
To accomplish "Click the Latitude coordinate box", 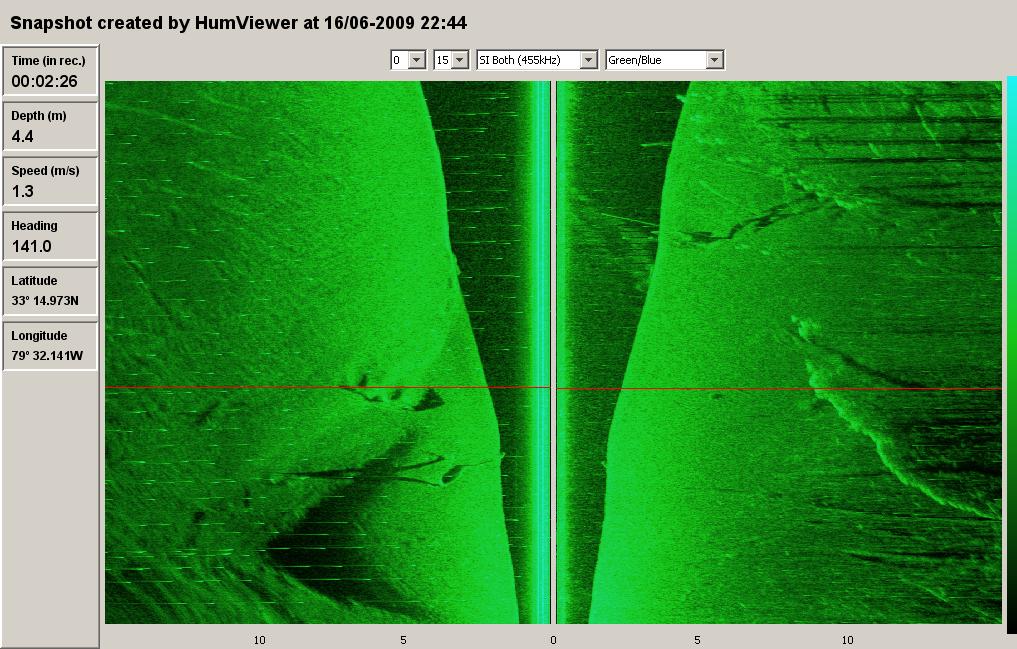I will click(51, 291).
